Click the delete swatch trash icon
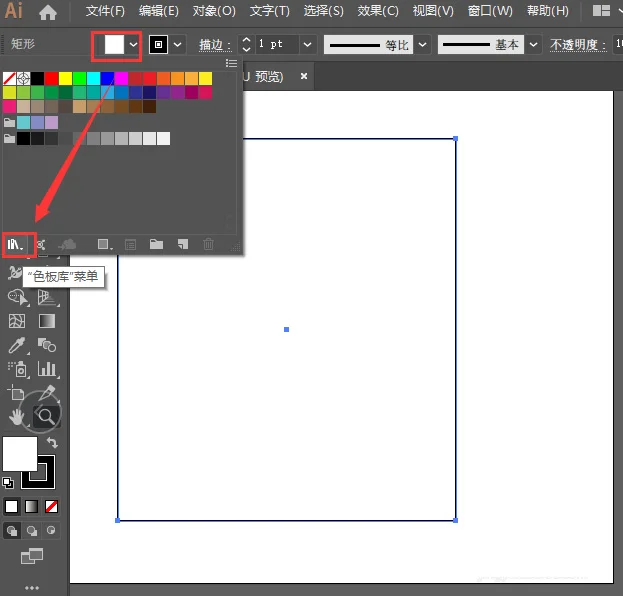The width and height of the screenshot is (623, 596). [208, 244]
